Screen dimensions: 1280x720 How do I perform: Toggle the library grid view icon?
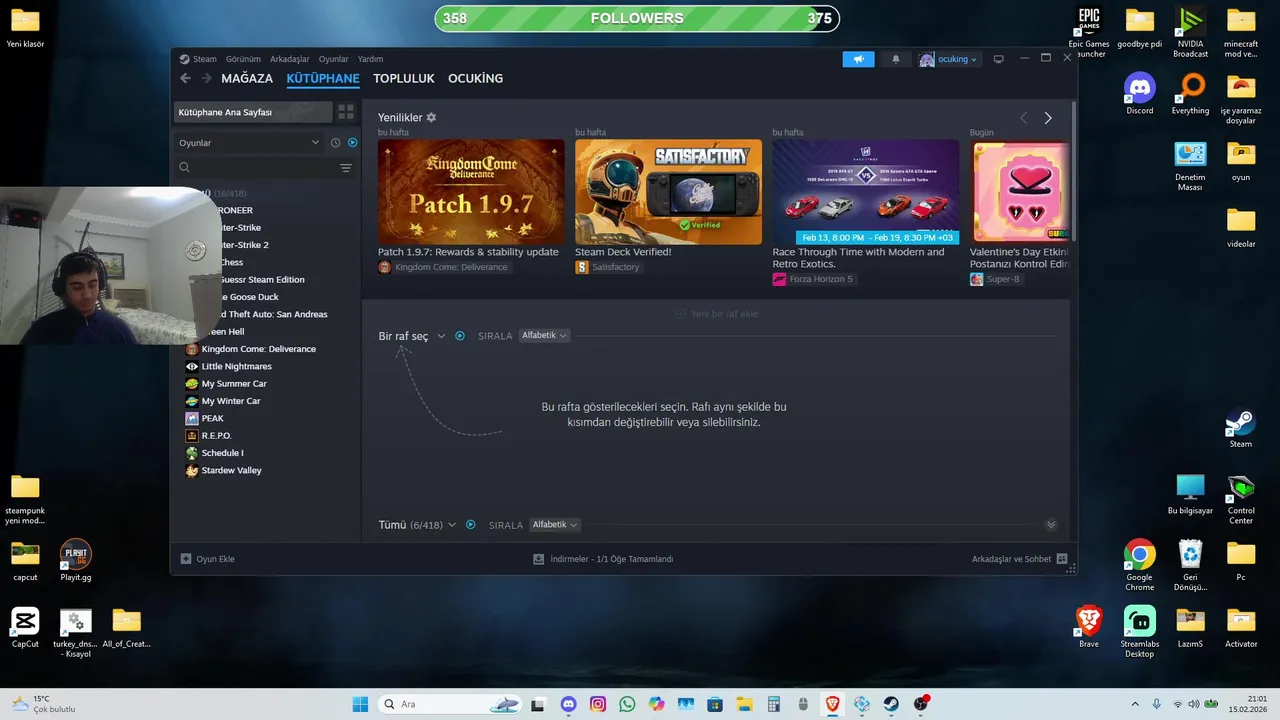[x=346, y=112]
